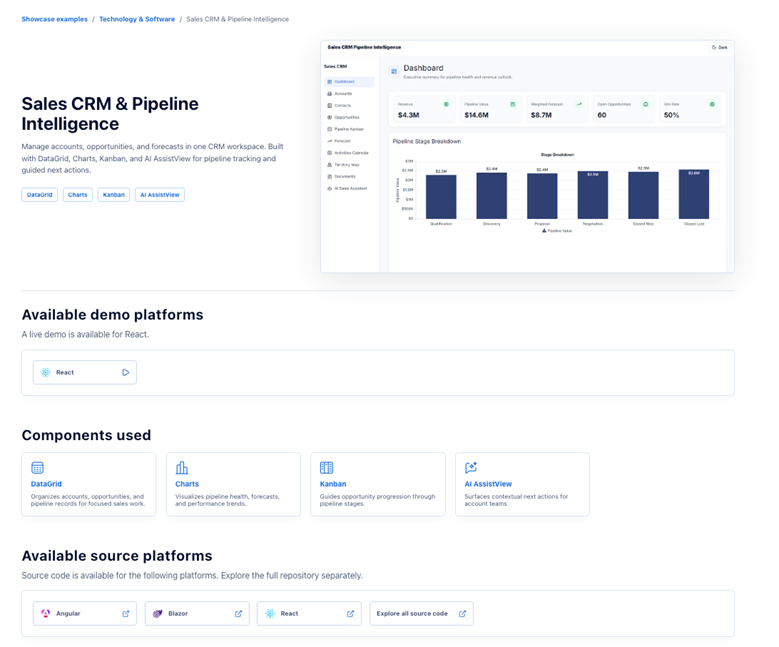This screenshot has width=779, height=647.
Task: Open Pipeline Kanban in the preview sidebar
Action: [x=349, y=129]
